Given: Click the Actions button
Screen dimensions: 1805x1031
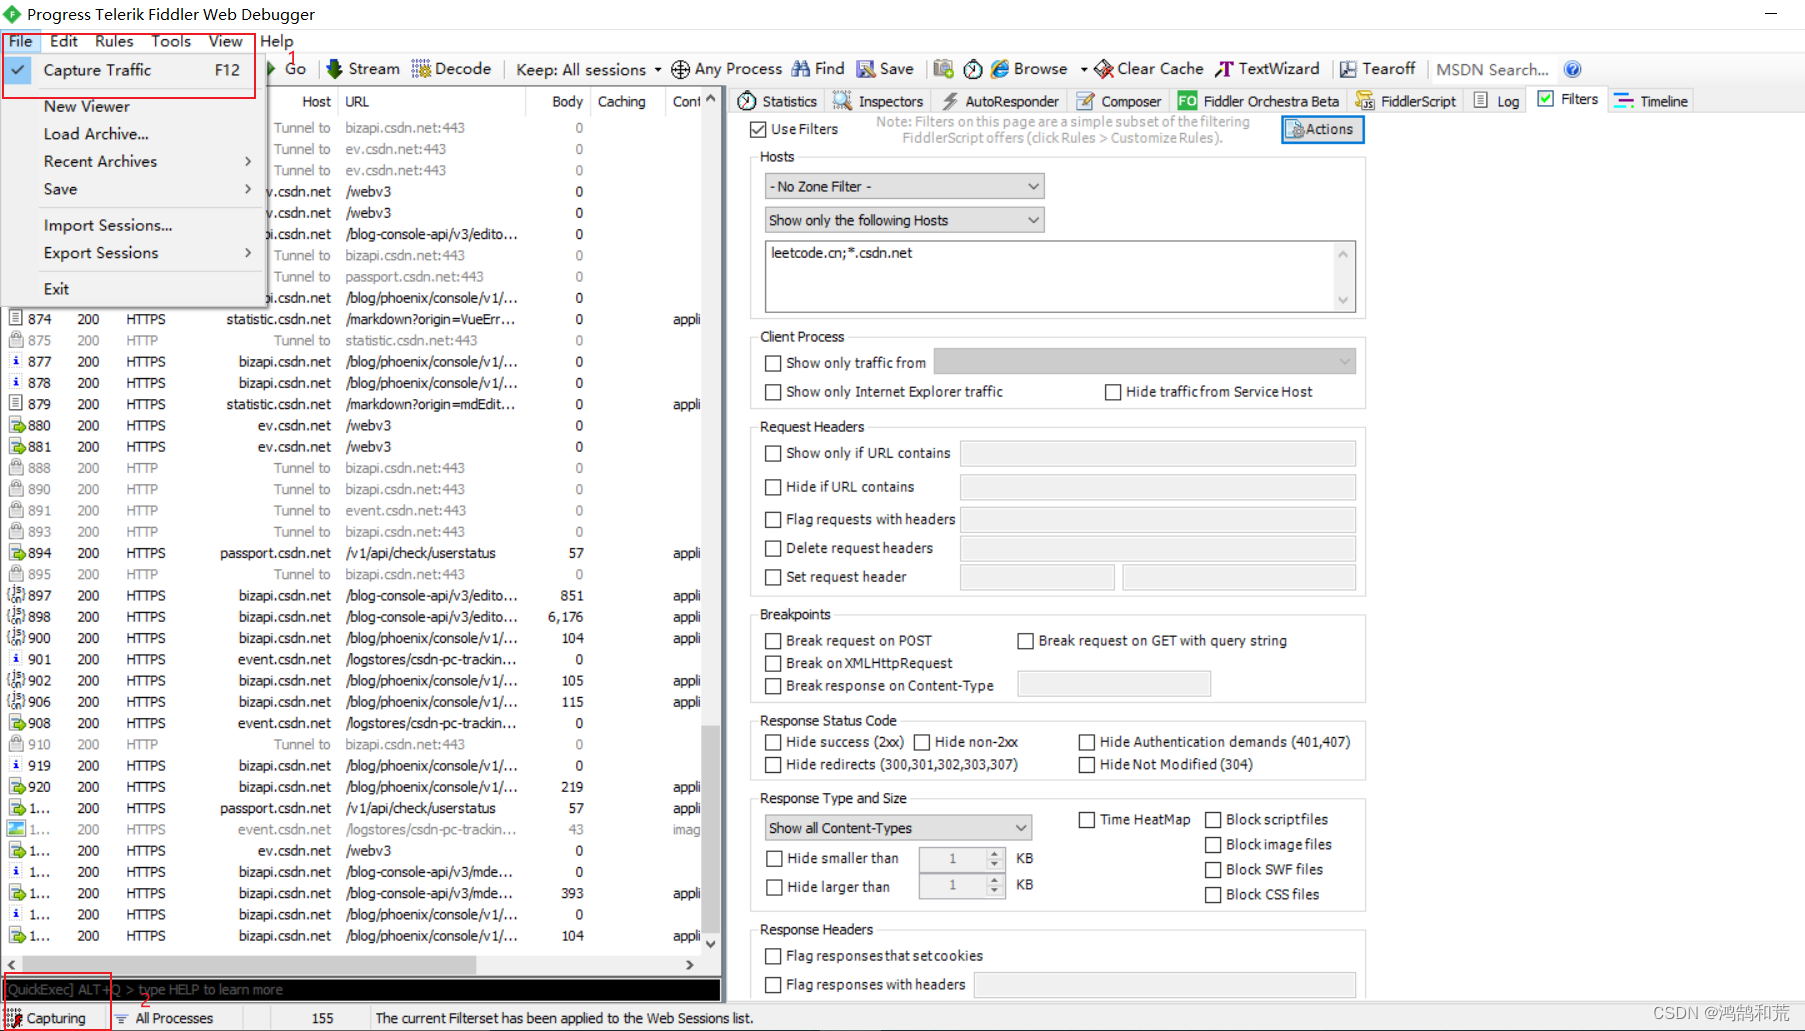Looking at the screenshot, I should 1322,129.
